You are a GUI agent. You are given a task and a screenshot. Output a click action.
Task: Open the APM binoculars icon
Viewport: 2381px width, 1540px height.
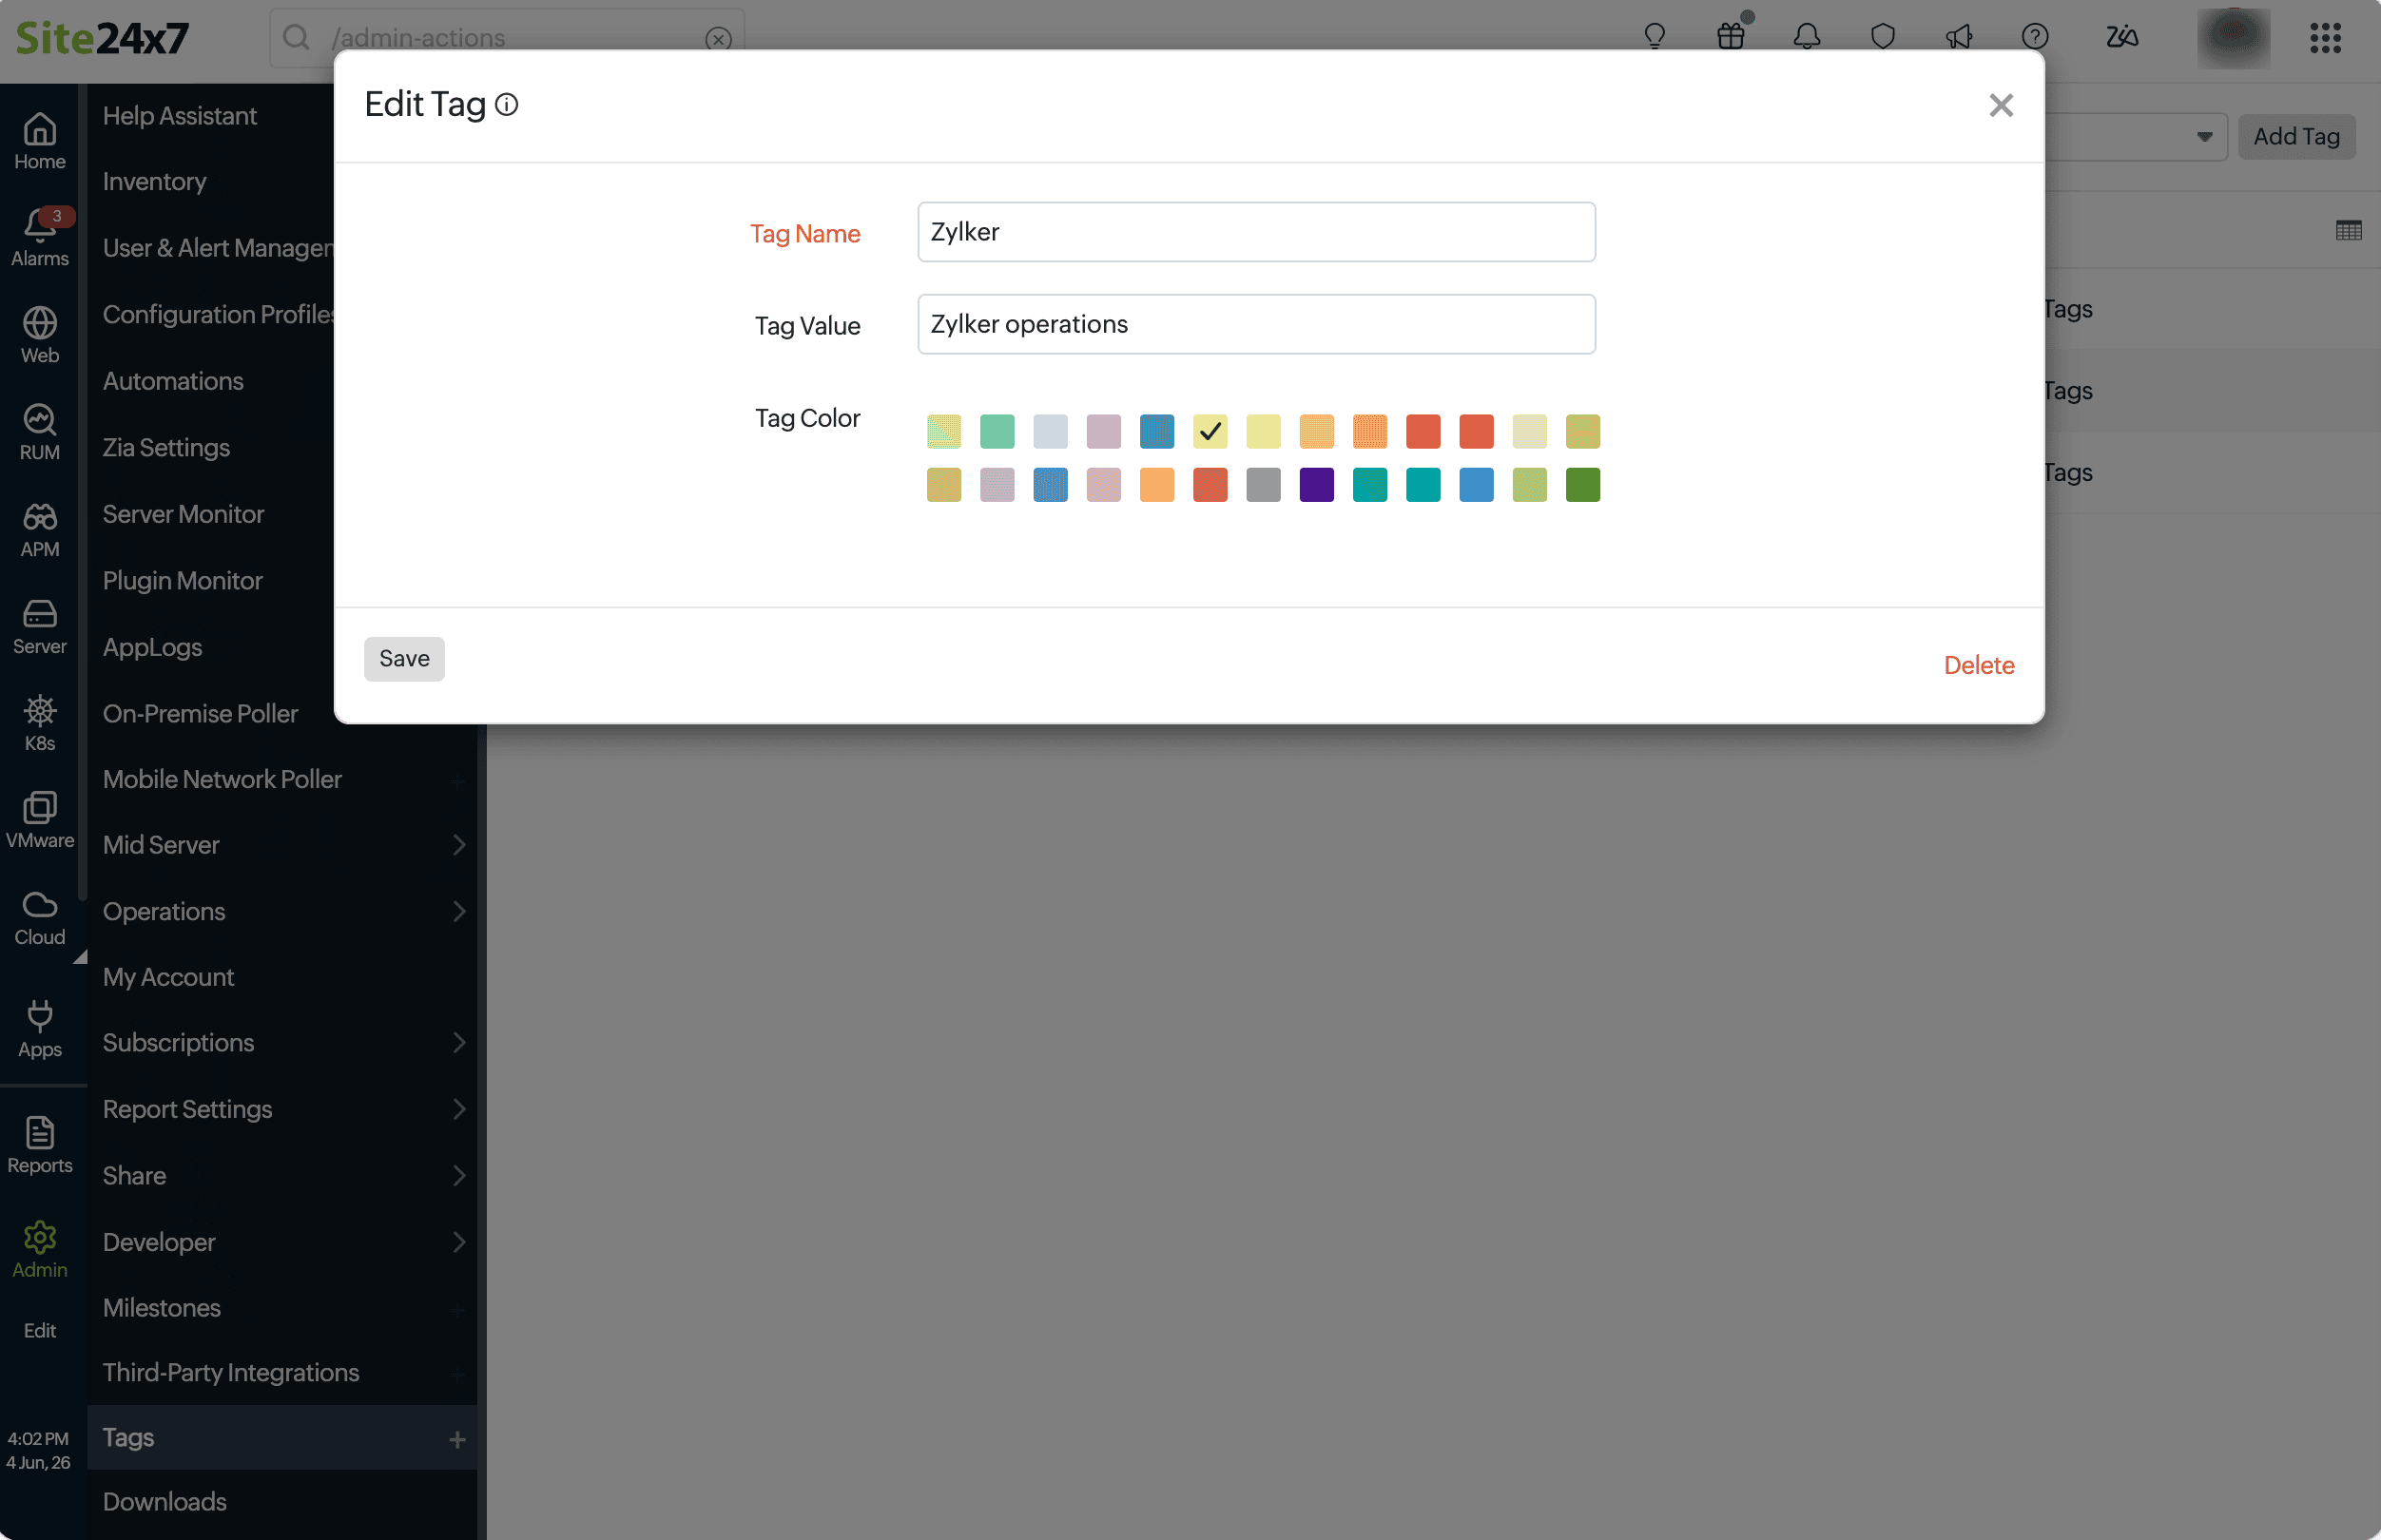(40, 529)
